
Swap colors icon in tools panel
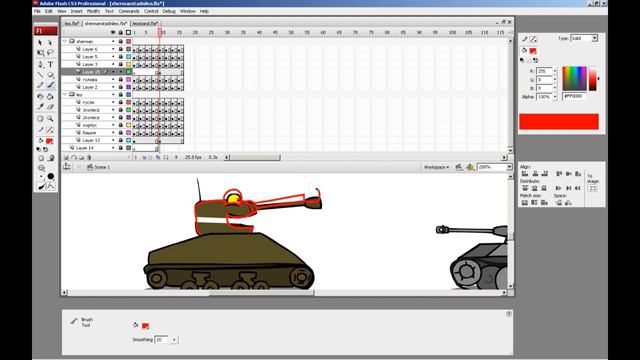click(46, 149)
